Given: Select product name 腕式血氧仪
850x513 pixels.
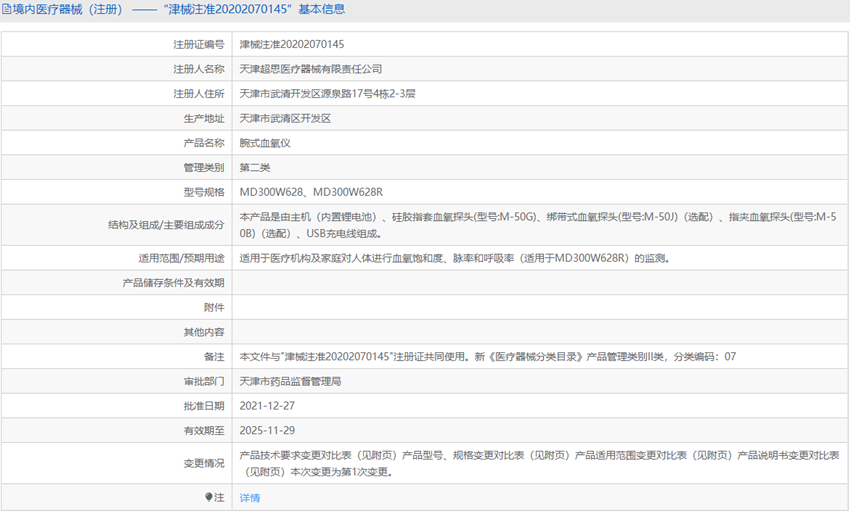Looking at the screenshot, I should (265, 143).
